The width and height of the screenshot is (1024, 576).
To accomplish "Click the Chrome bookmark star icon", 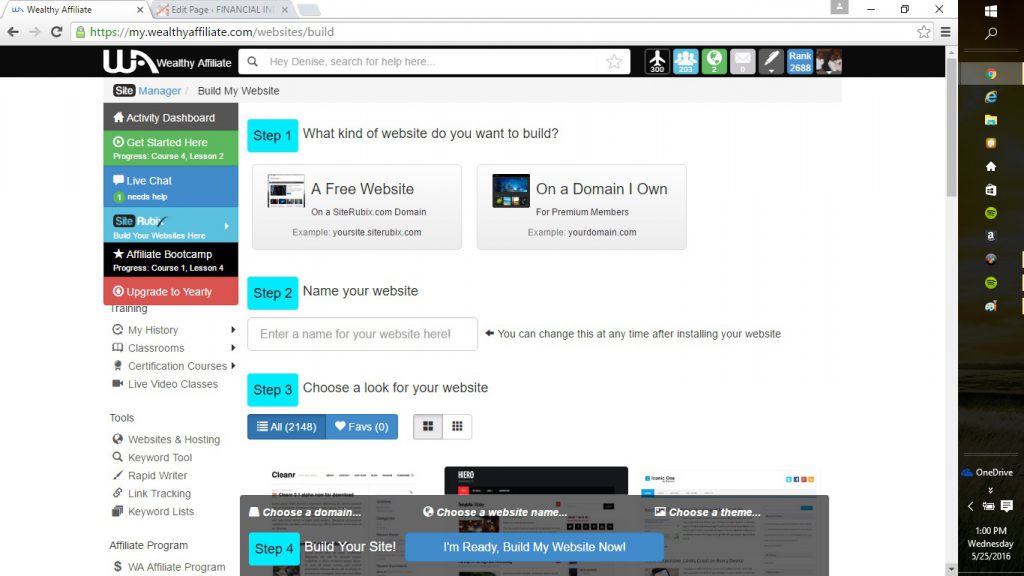I will pos(923,32).
